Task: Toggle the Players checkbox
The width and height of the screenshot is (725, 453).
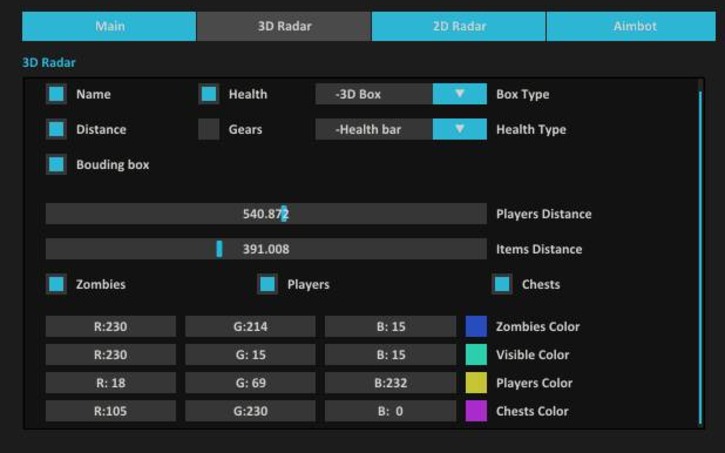Action: point(267,284)
